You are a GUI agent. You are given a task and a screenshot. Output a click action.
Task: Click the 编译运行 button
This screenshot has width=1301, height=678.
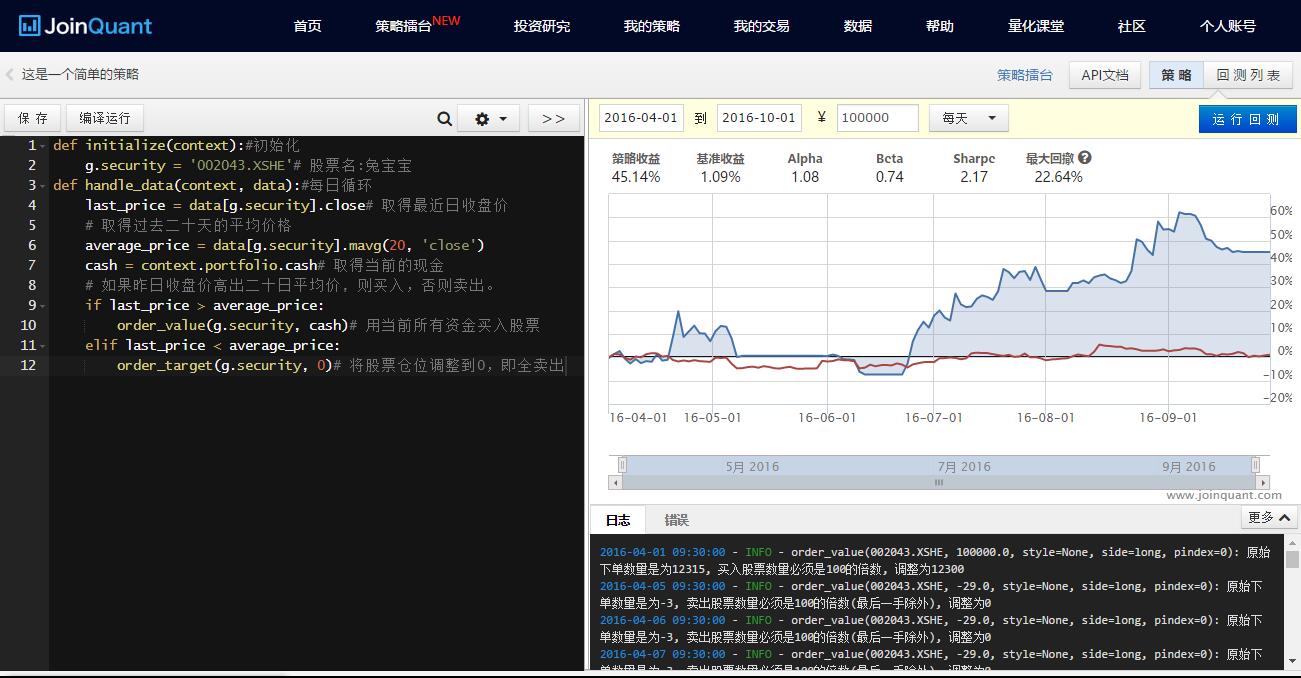(x=105, y=118)
